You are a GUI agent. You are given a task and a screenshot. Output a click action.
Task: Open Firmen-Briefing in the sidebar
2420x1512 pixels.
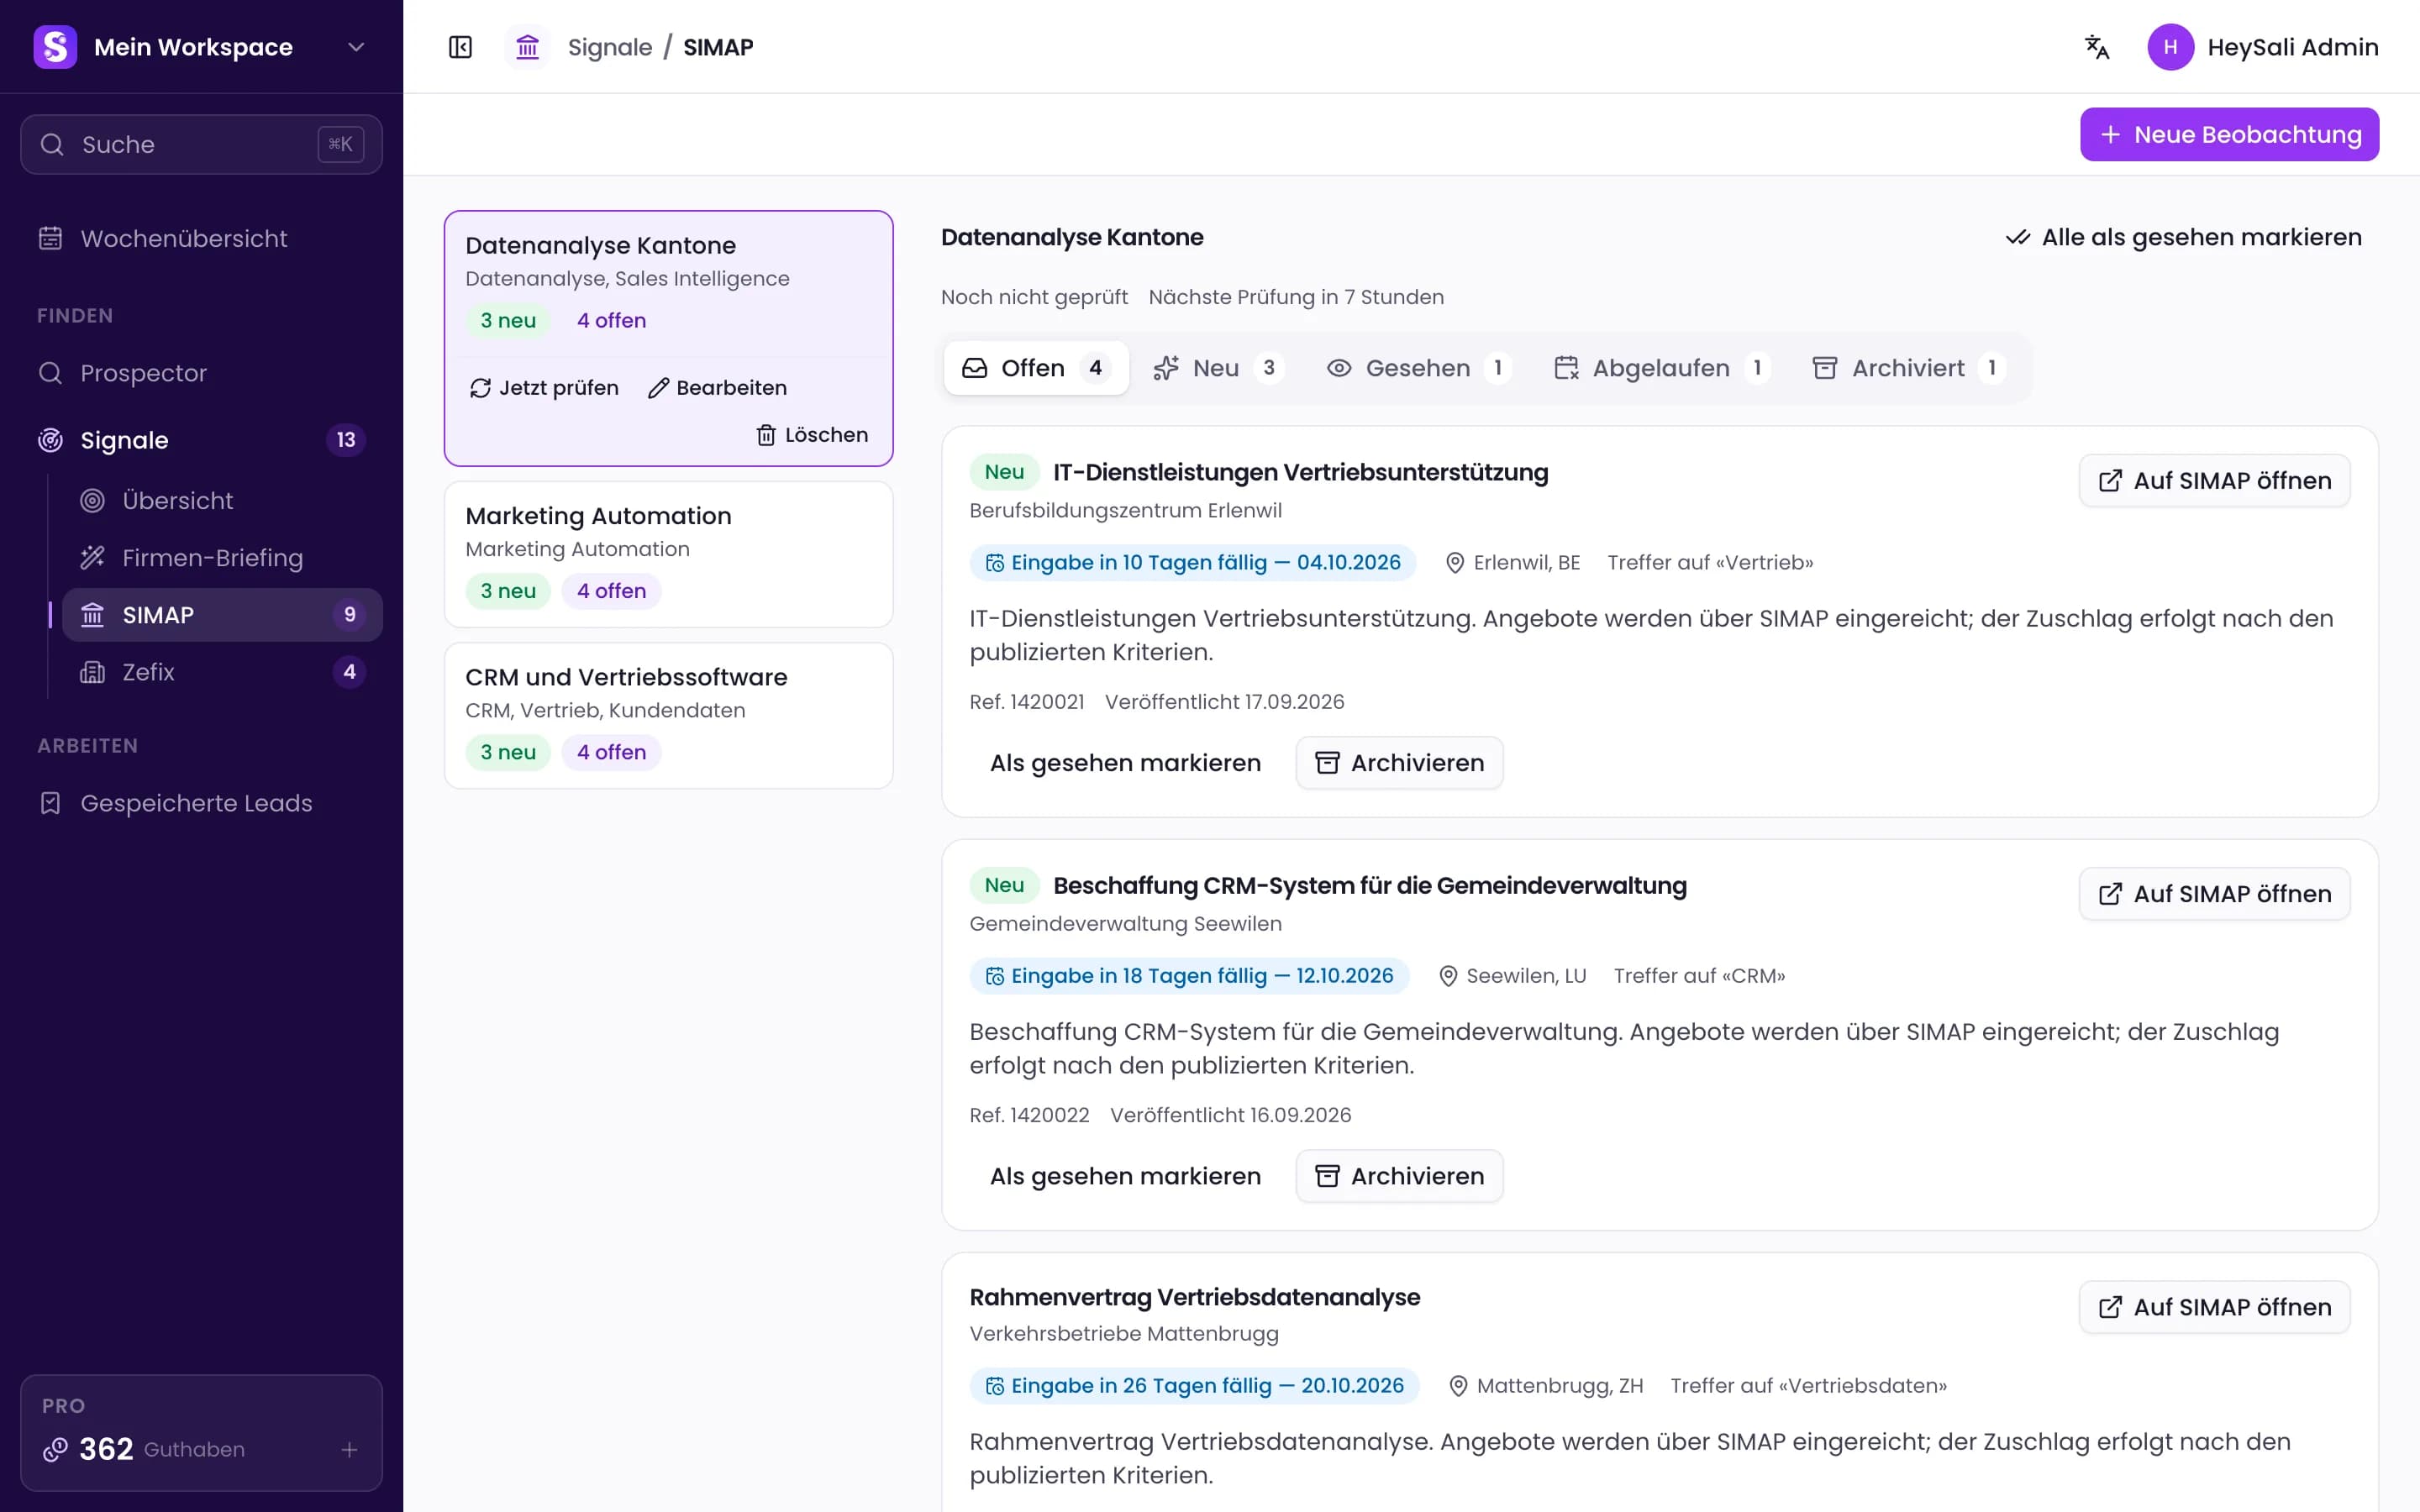pyautogui.click(x=222, y=558)
